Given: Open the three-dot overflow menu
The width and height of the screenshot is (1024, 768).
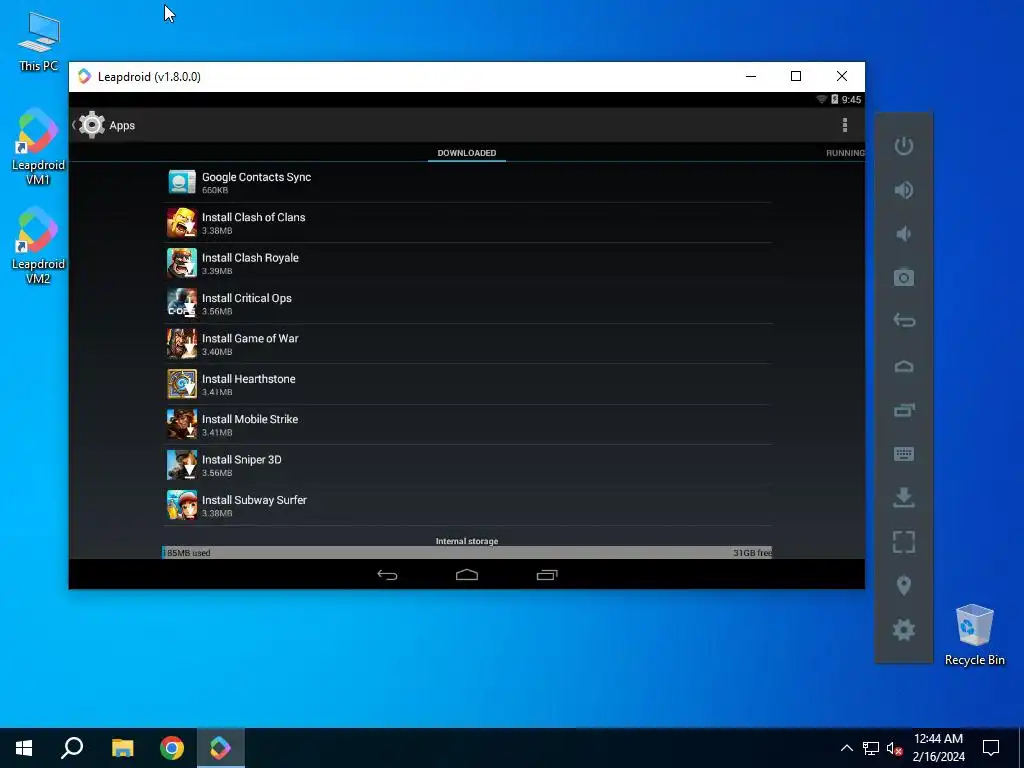Looking at the screenshot, I should 845,125.
